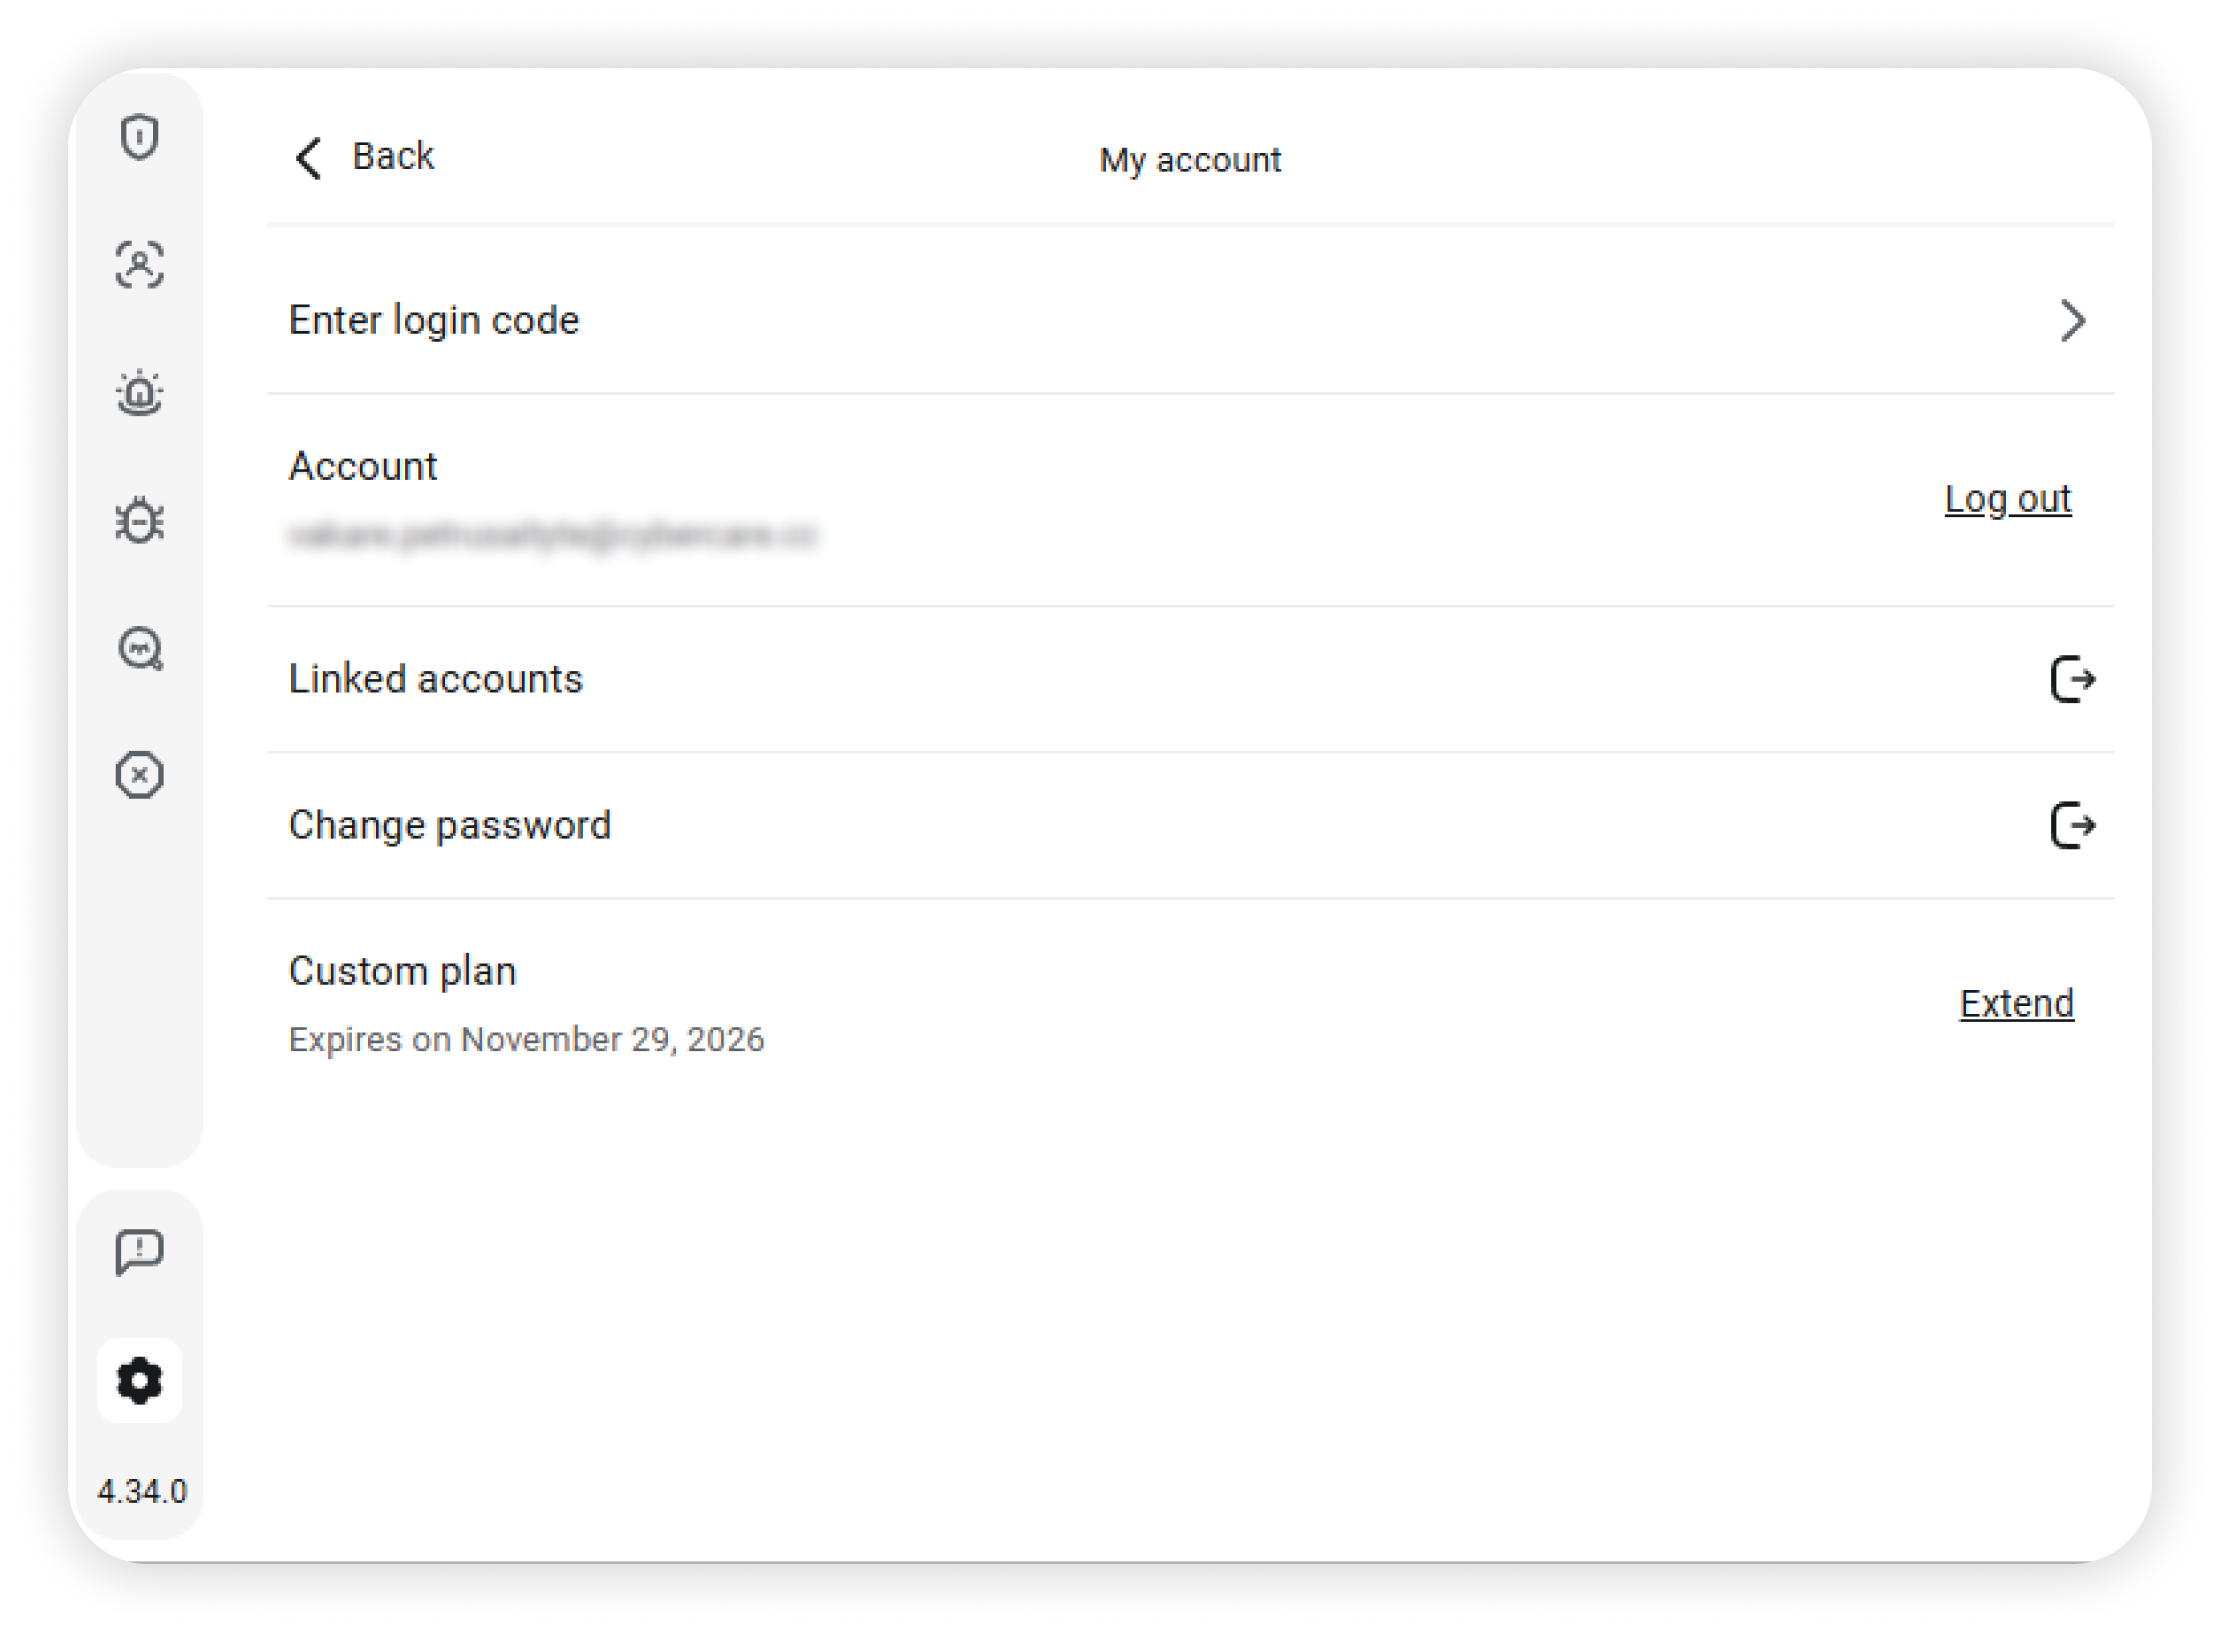2220x1632 pixels.
Task: Expand the Enter login code chevron
Action: [2072, 321]
